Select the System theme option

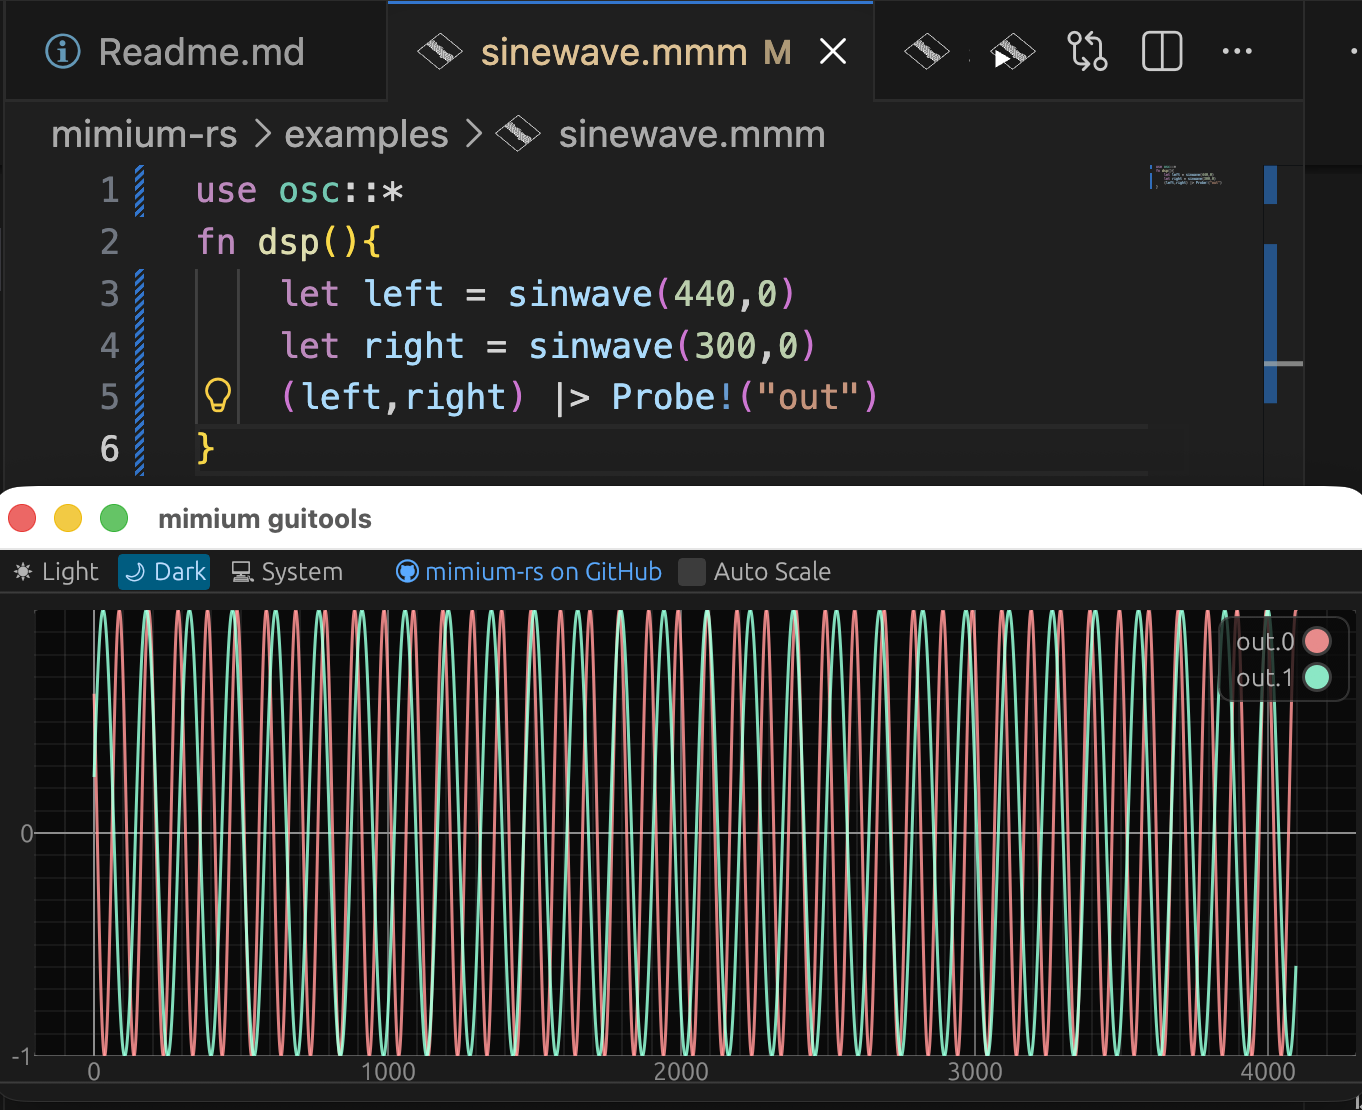(x=288, y=572)
